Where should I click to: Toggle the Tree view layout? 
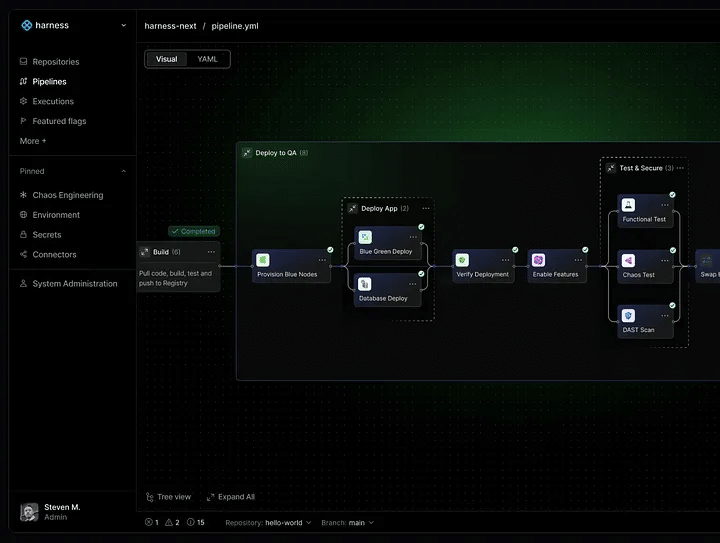pos(167,497)
